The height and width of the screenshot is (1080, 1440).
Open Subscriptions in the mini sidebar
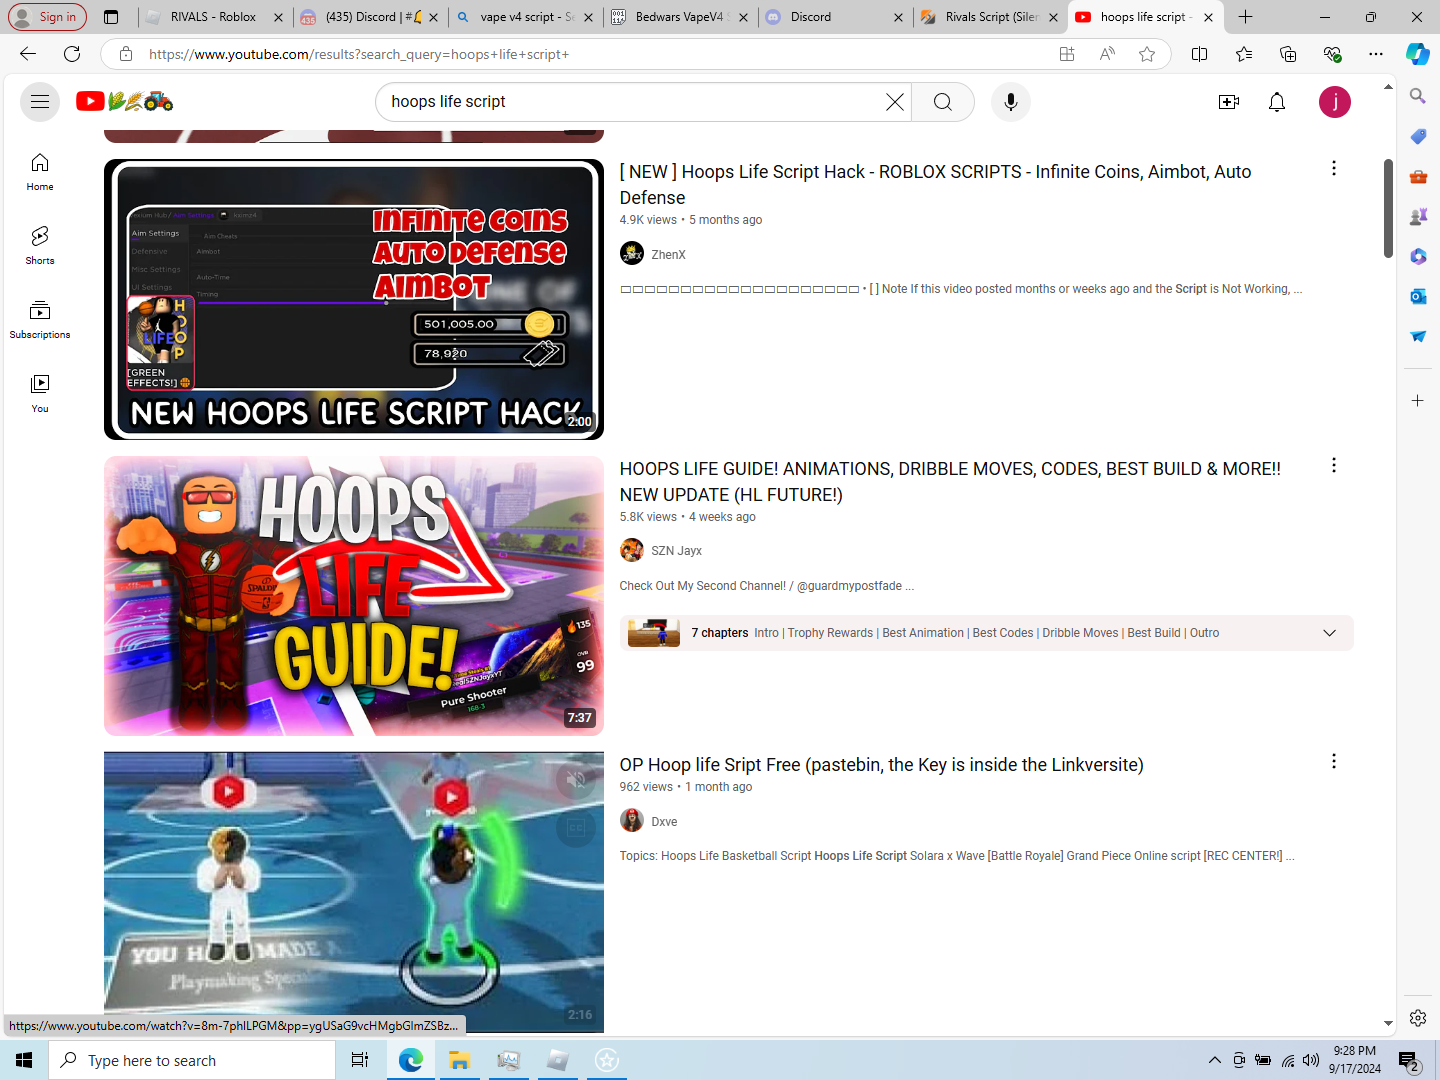coord(40,320)
